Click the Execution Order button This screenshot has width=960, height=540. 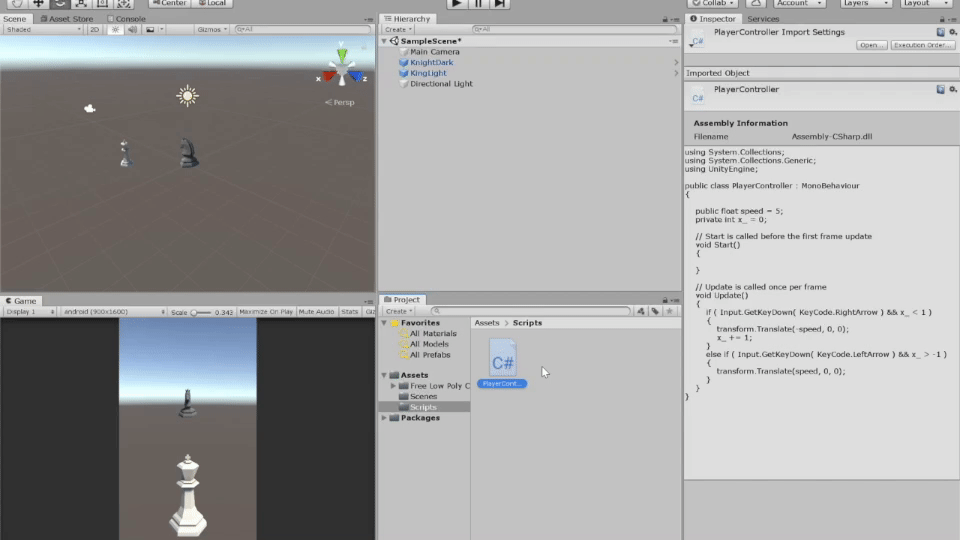tap(922, 45)
